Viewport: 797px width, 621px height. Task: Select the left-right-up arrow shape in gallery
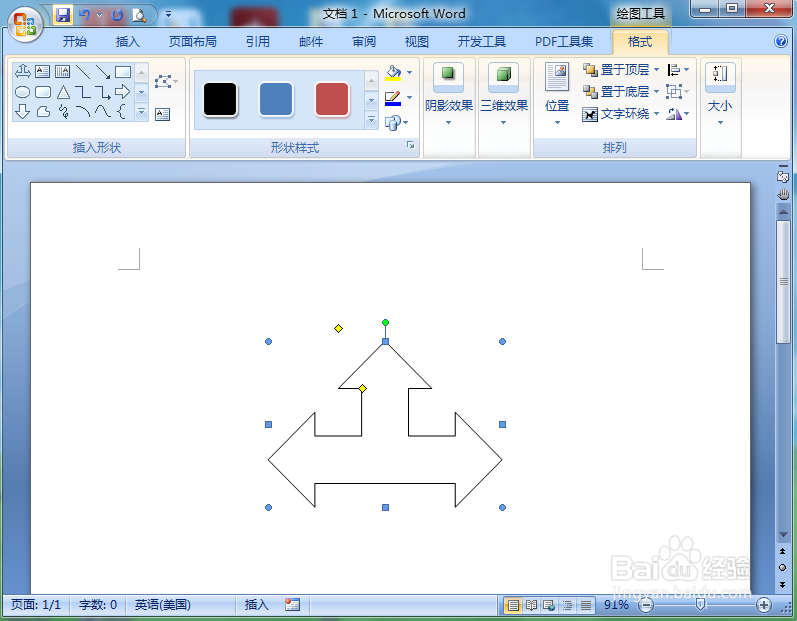pos(22,72)
